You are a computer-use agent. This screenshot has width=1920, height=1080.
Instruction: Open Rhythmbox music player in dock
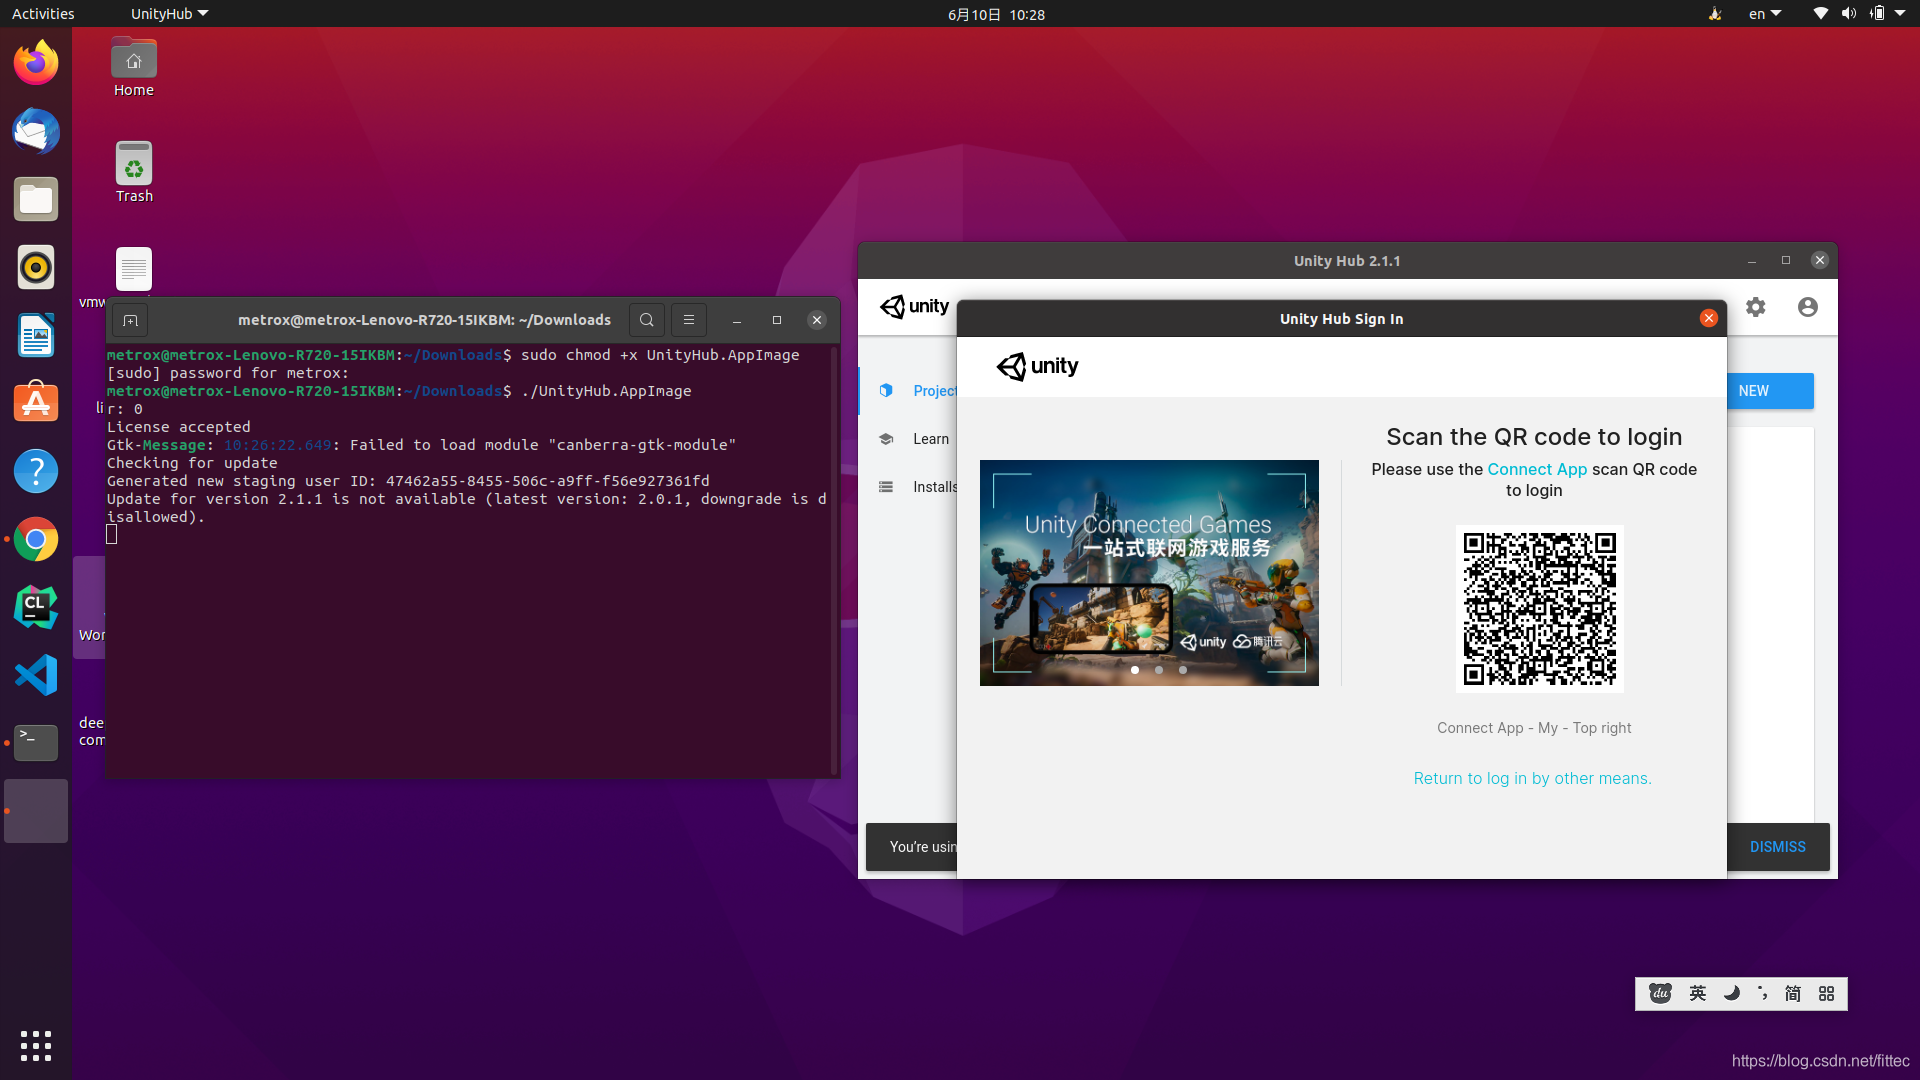point(36,267)
